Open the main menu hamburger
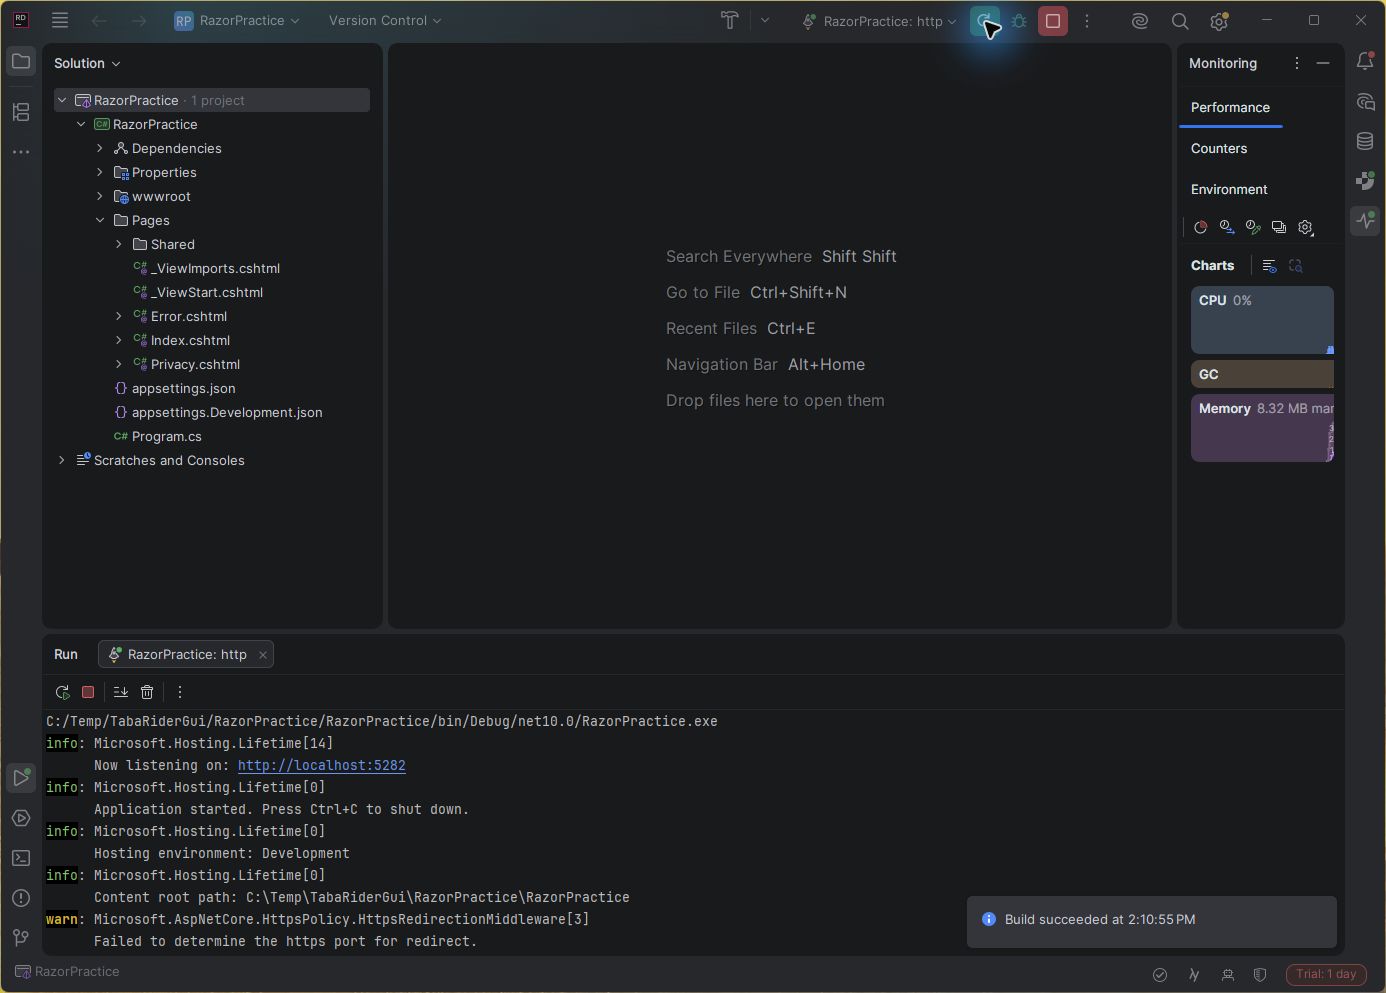1386x993 pixels. (60, 21)
